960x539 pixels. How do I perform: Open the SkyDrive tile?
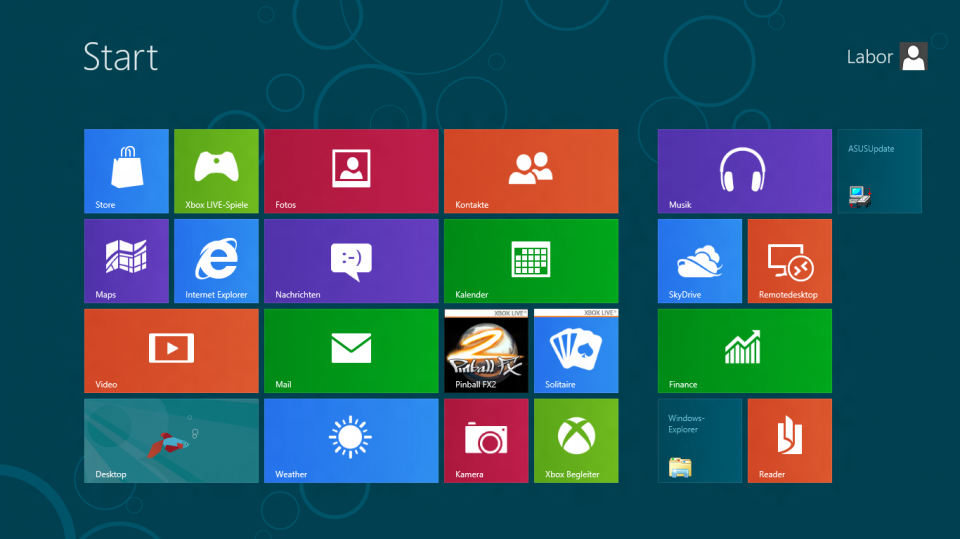[700, 261]
